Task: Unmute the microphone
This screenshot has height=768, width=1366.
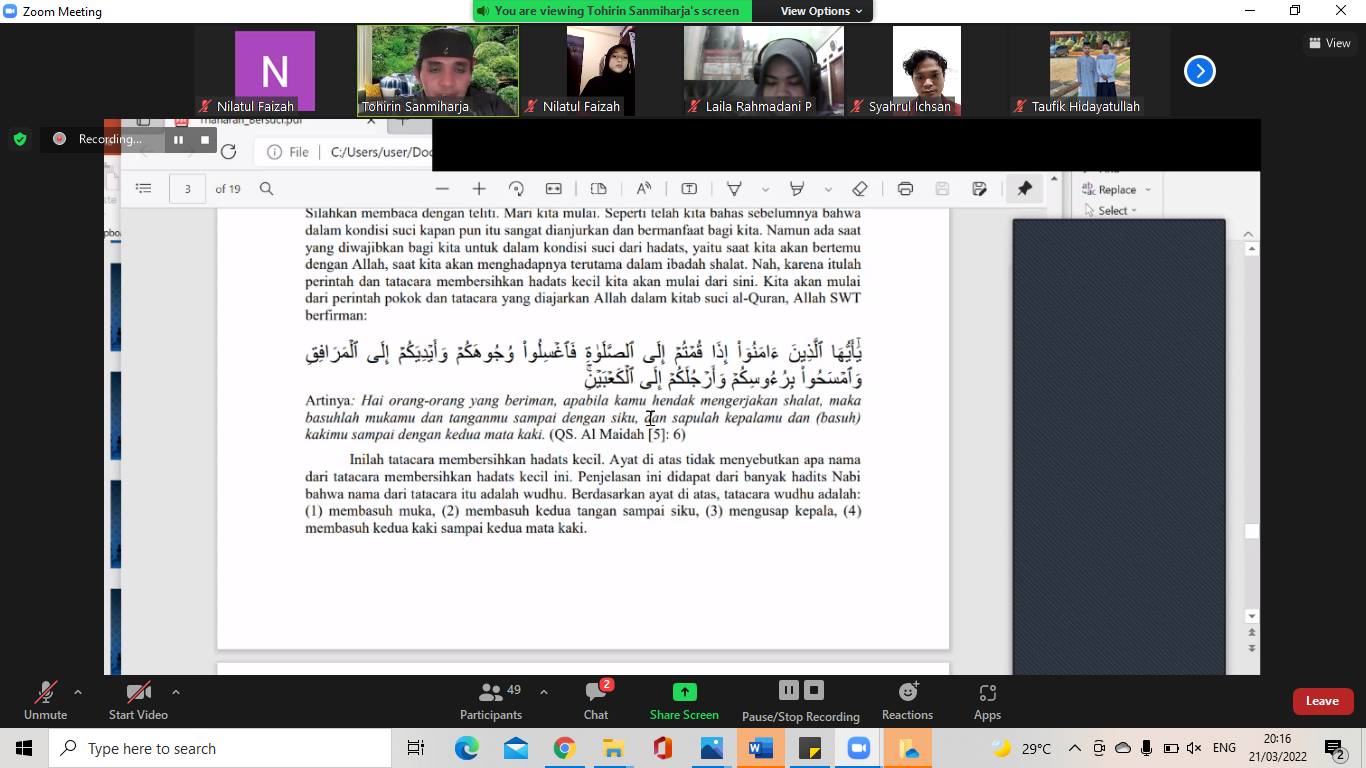Action: pos(46,699)
